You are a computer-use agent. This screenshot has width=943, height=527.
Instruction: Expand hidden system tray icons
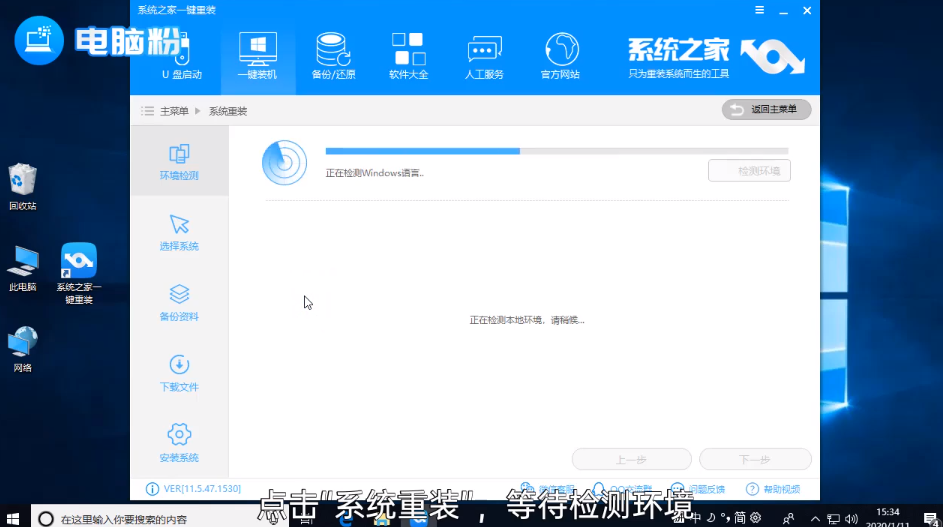point(815,519)
